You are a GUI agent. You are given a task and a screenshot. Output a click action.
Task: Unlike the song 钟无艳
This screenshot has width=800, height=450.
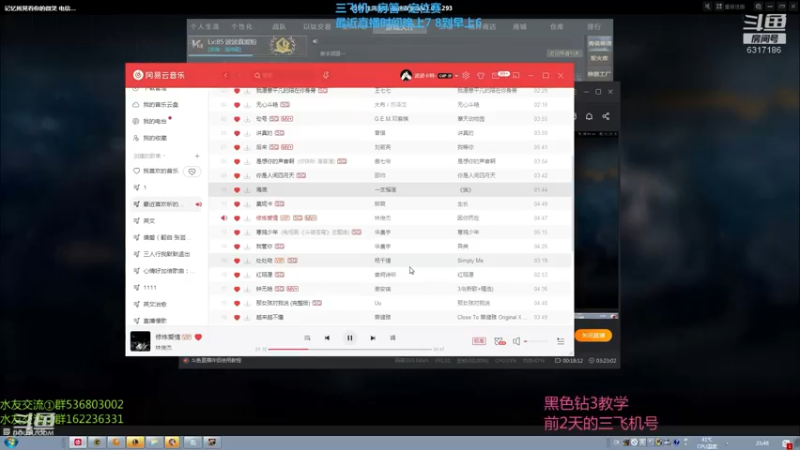tap(237, 289)
